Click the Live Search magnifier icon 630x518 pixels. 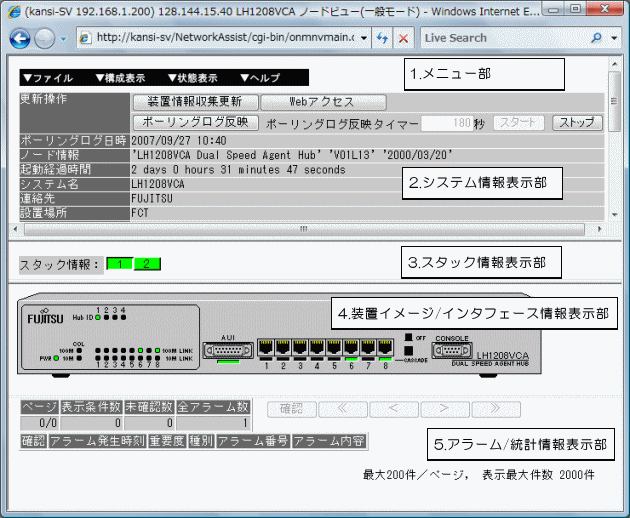597,38
